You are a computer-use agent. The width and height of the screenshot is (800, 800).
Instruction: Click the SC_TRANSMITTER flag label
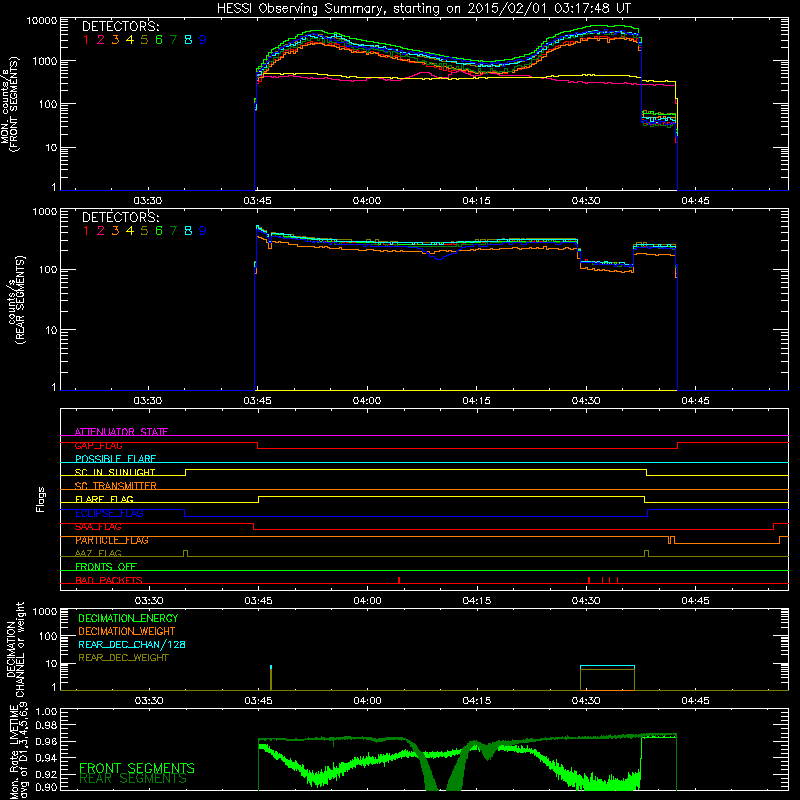(x=115, y=485)
